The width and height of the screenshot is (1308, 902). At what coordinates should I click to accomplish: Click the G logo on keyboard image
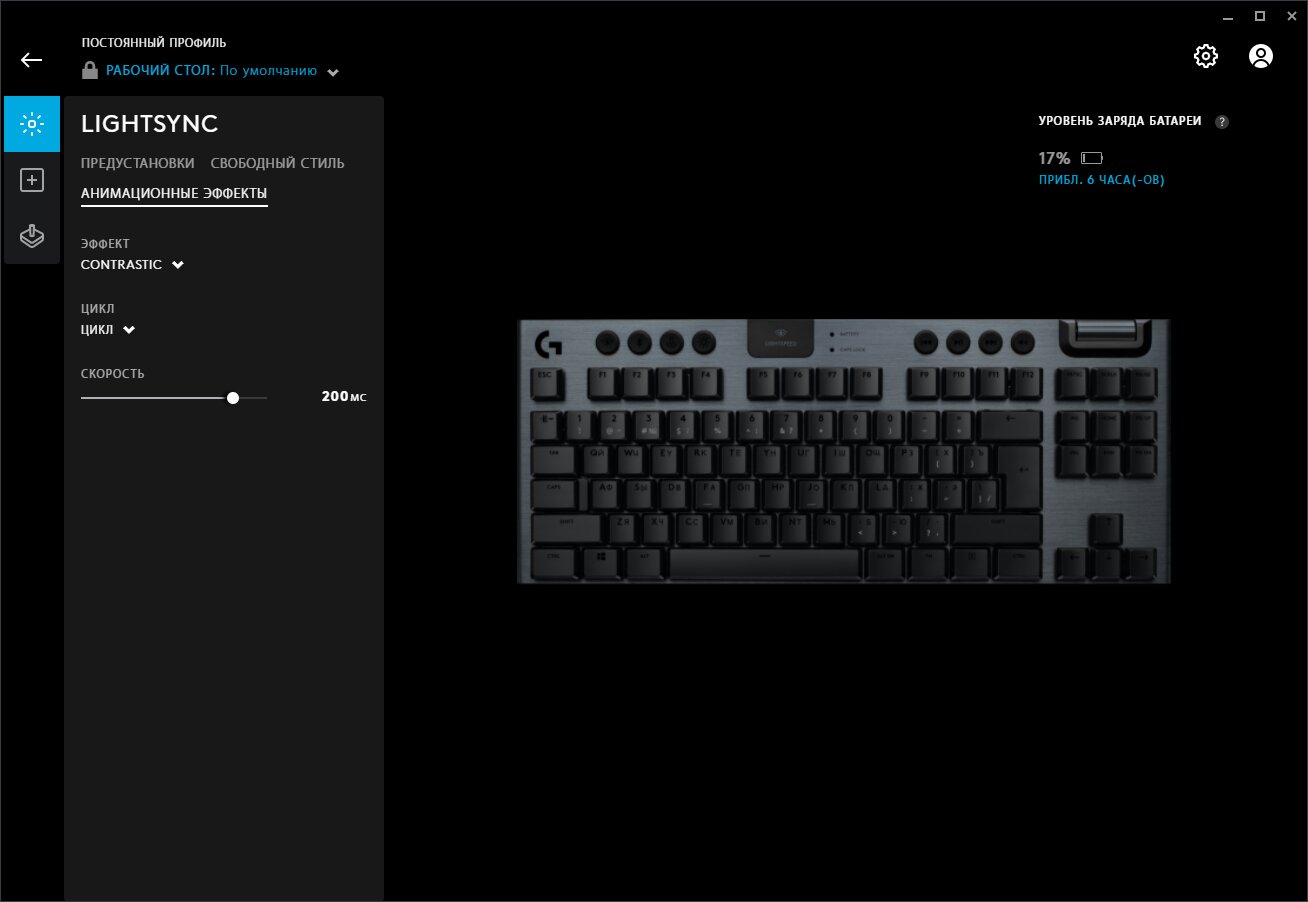pos(548,345)
